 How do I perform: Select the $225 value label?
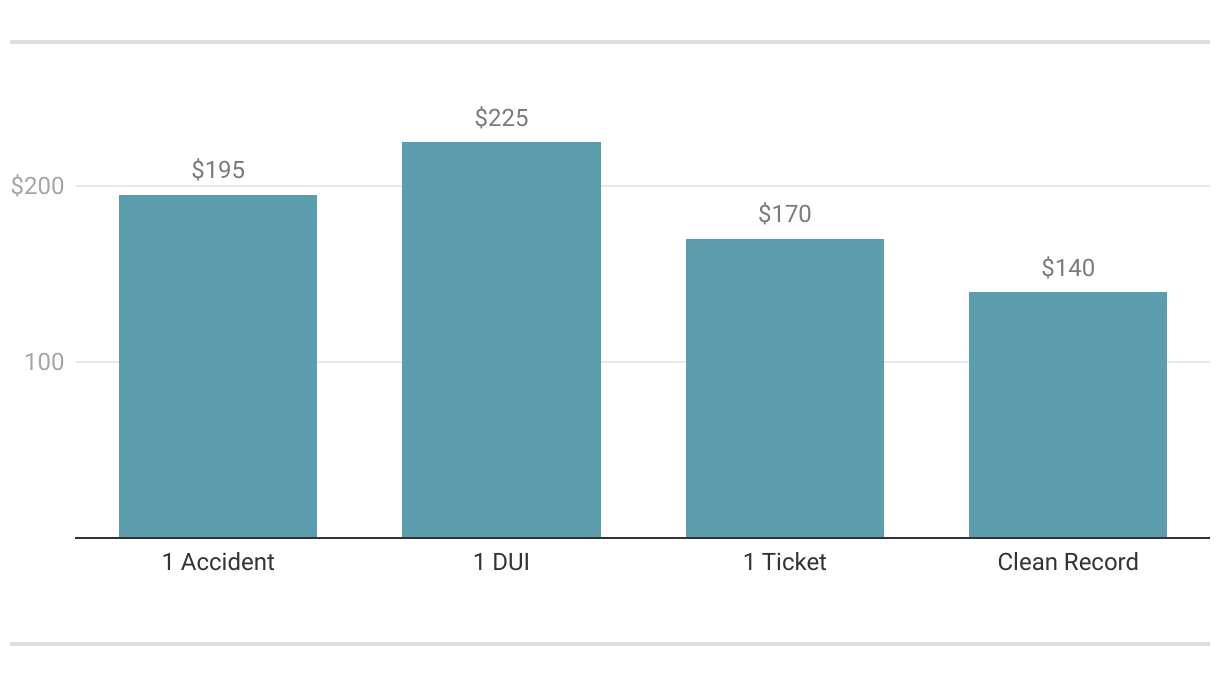501,118
